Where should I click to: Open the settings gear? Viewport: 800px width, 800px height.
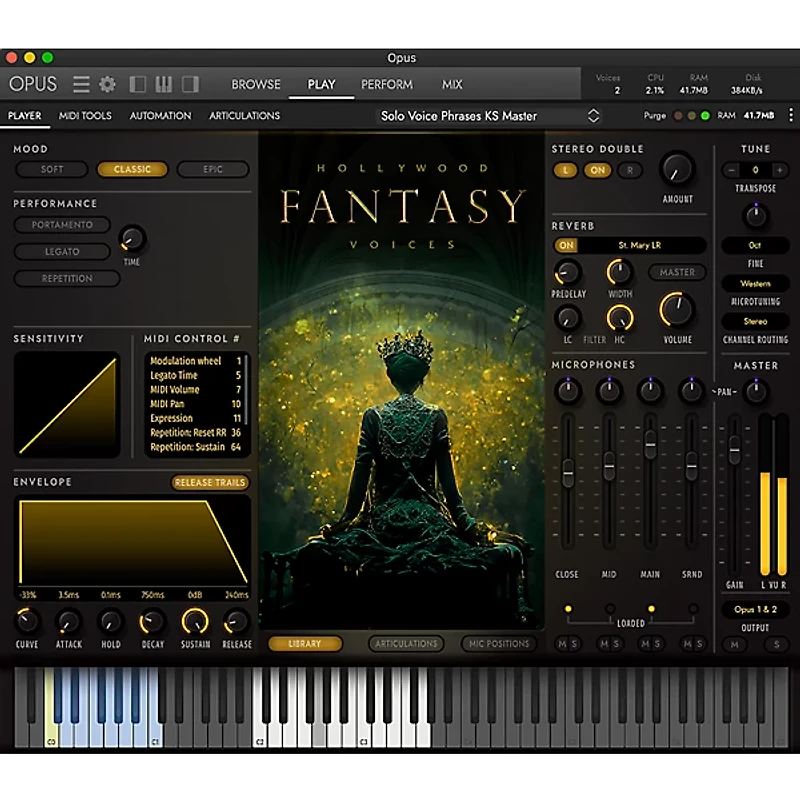click(107, 84)
